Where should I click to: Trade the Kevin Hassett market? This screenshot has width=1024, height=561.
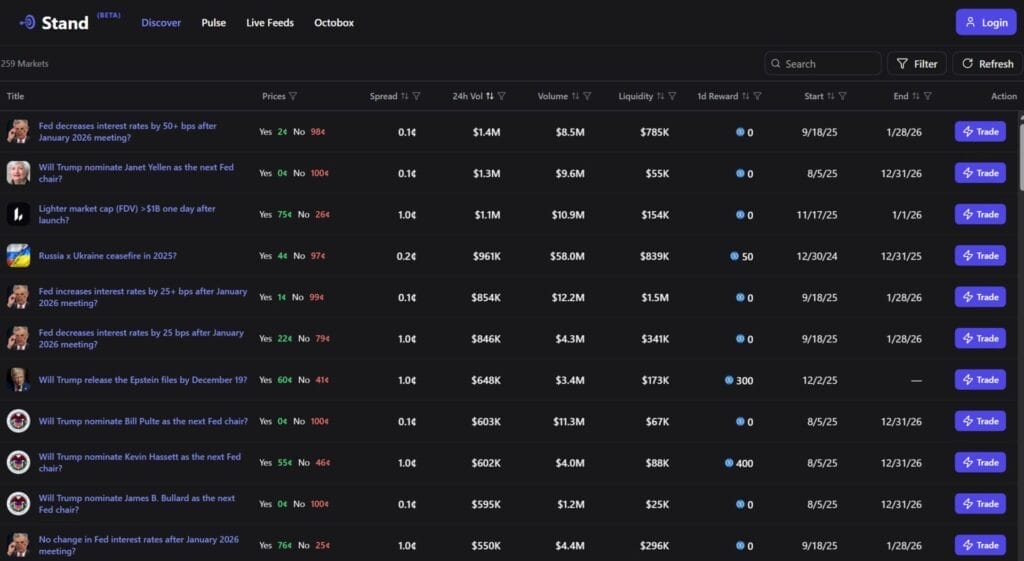tap(980, 462)
